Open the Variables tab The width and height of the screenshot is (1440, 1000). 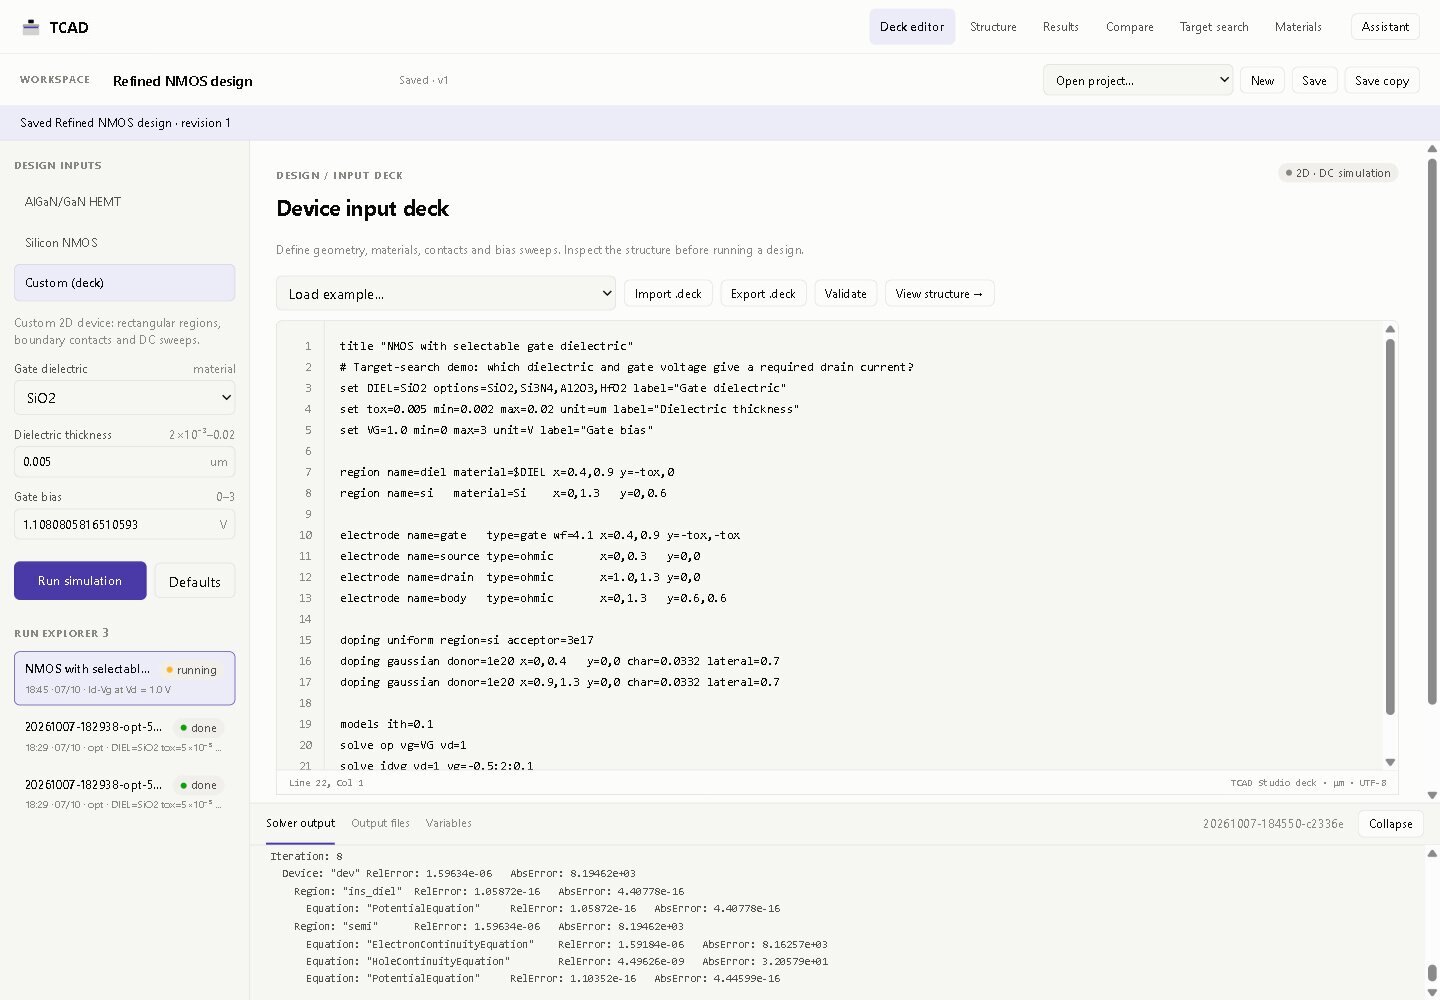pyautogui.click(x=448, y=823)
